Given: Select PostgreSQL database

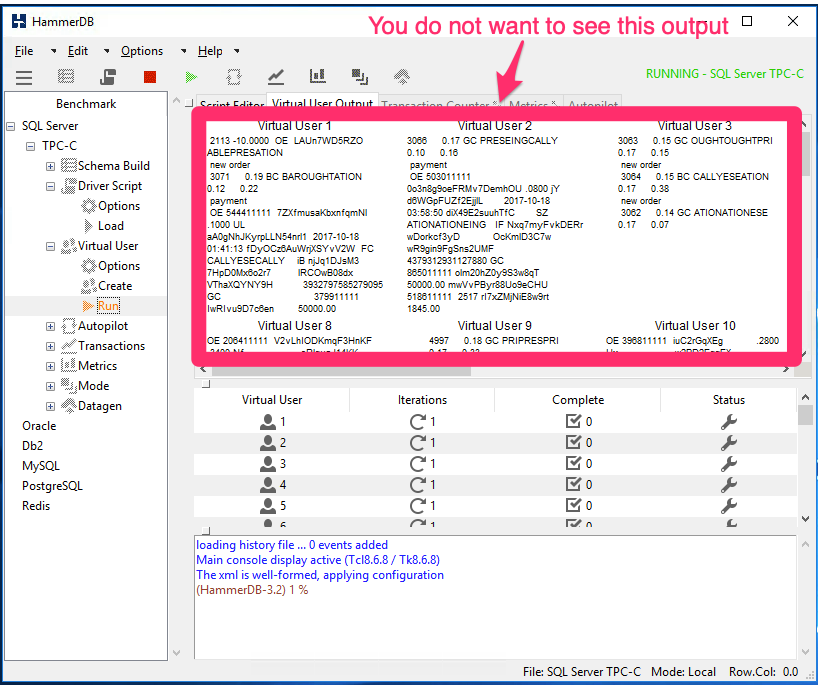Looking at the screenshot, I should pos(52,486).
